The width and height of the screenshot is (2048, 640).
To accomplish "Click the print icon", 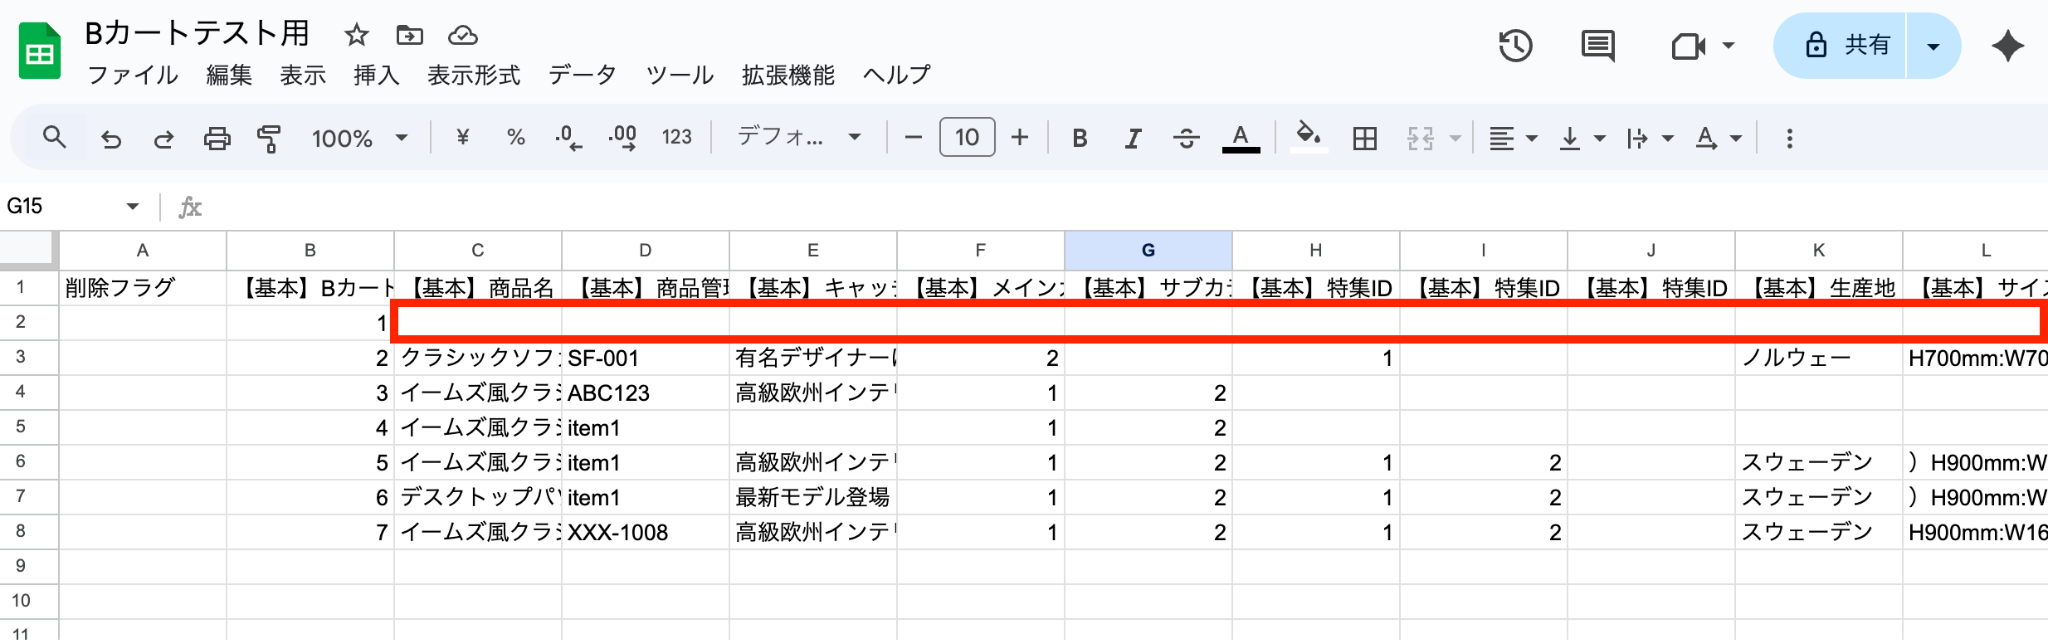I will (x=216, y=138).
